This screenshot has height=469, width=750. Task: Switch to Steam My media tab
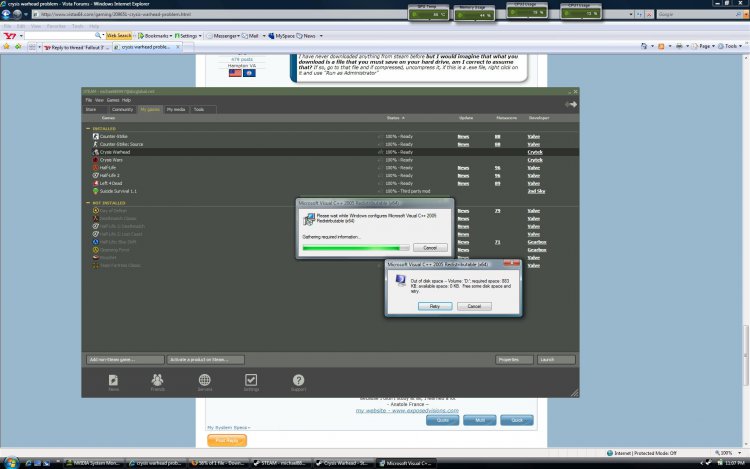[176, 109]
